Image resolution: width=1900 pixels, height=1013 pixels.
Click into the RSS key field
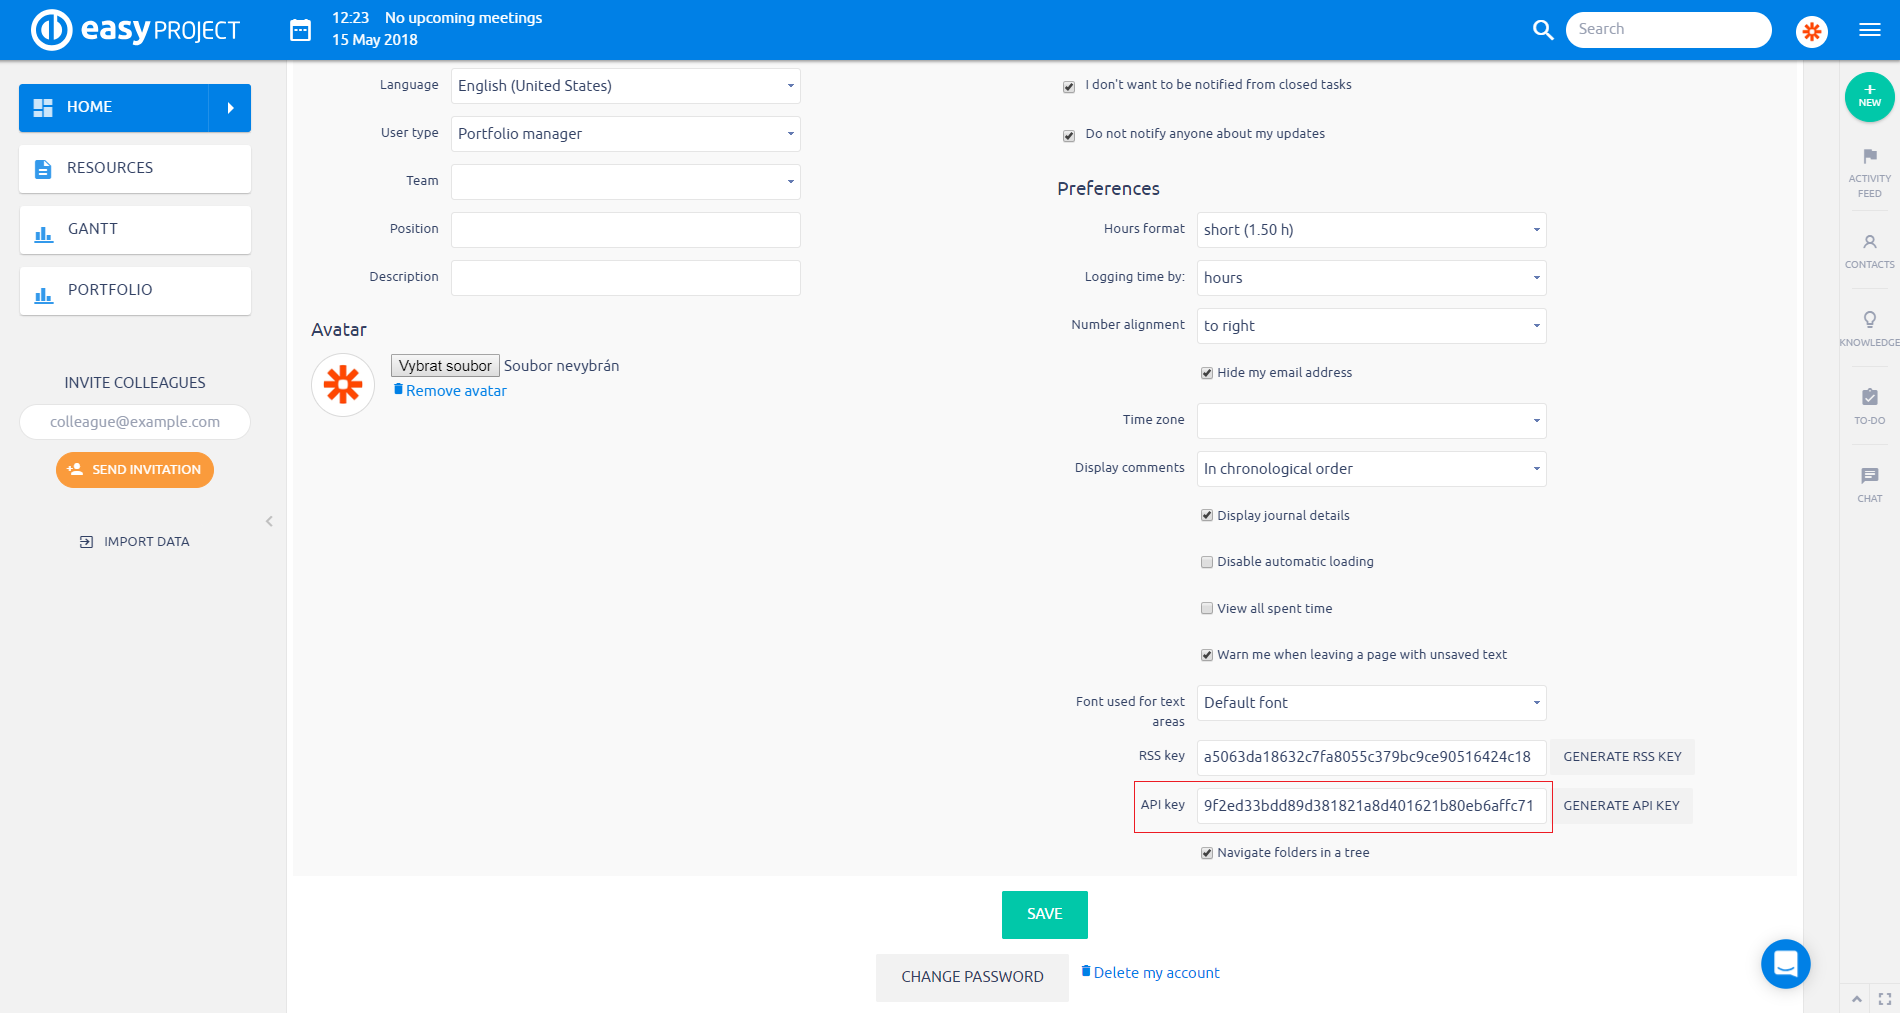coord(1371,757)
